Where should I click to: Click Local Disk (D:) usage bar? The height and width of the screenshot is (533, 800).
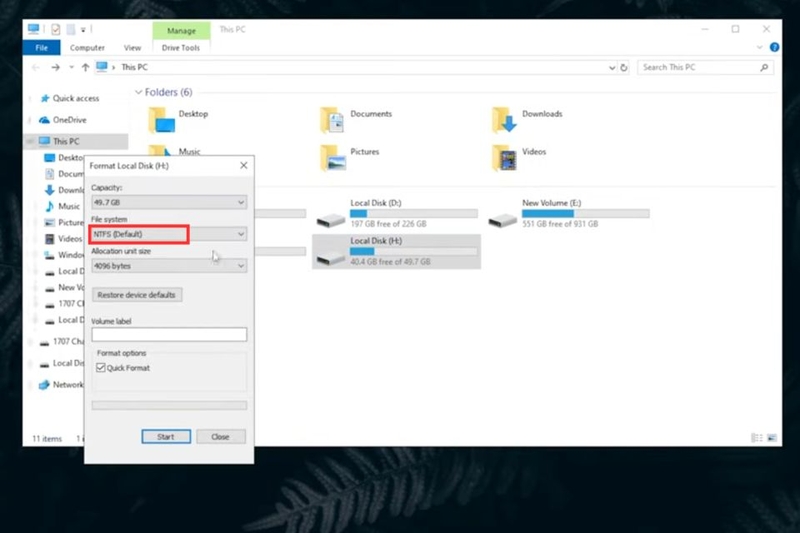(x=414, y=213)
